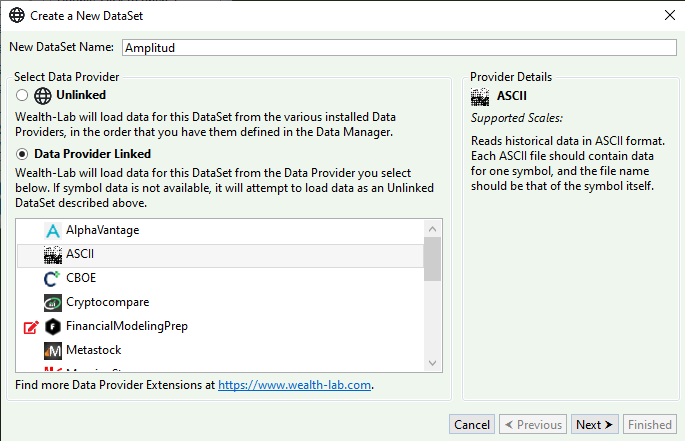The height and width of the screenshot is (441, 685).
Task: Click the New DataSet Name text field
Action: coord(399,47)
